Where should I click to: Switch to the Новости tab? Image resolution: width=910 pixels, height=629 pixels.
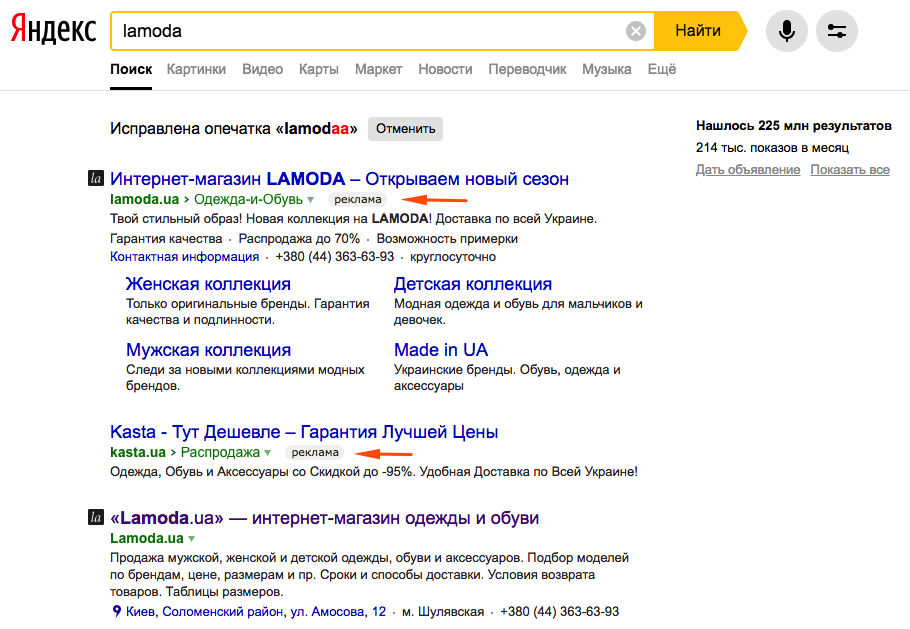(x=445, y=70)
